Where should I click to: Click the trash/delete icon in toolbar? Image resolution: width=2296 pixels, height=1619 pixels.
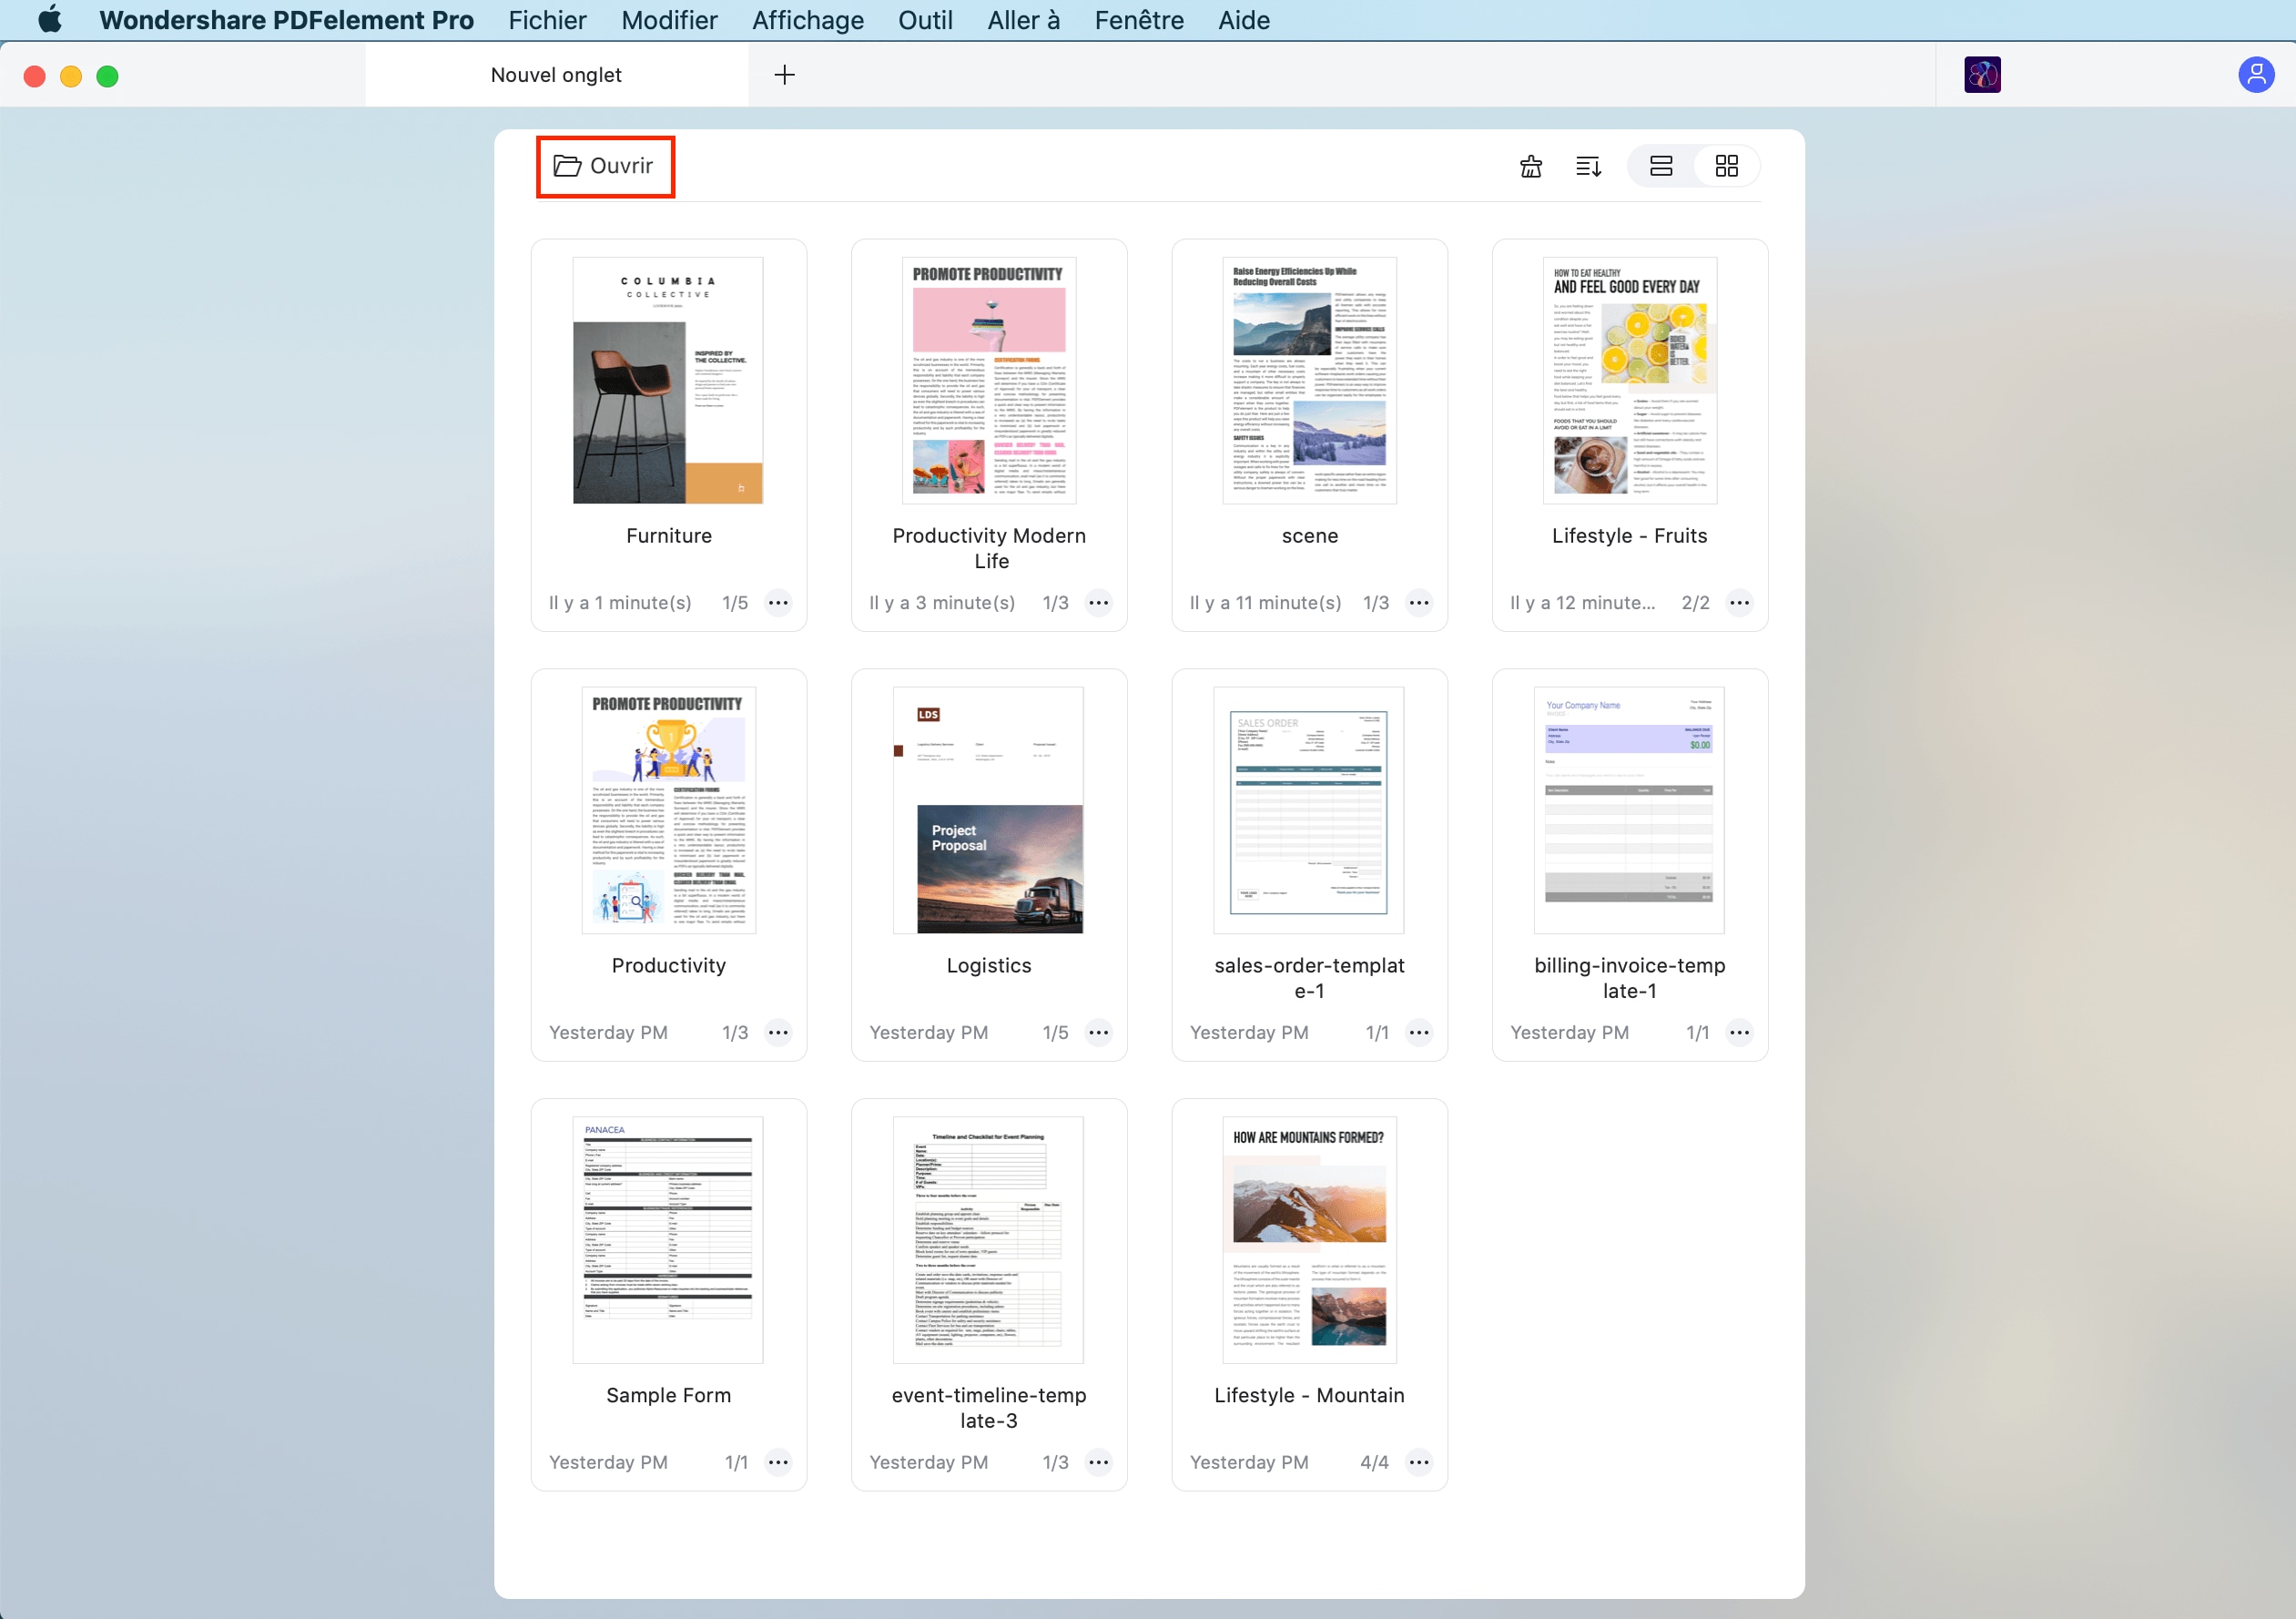click(1532, 165)
